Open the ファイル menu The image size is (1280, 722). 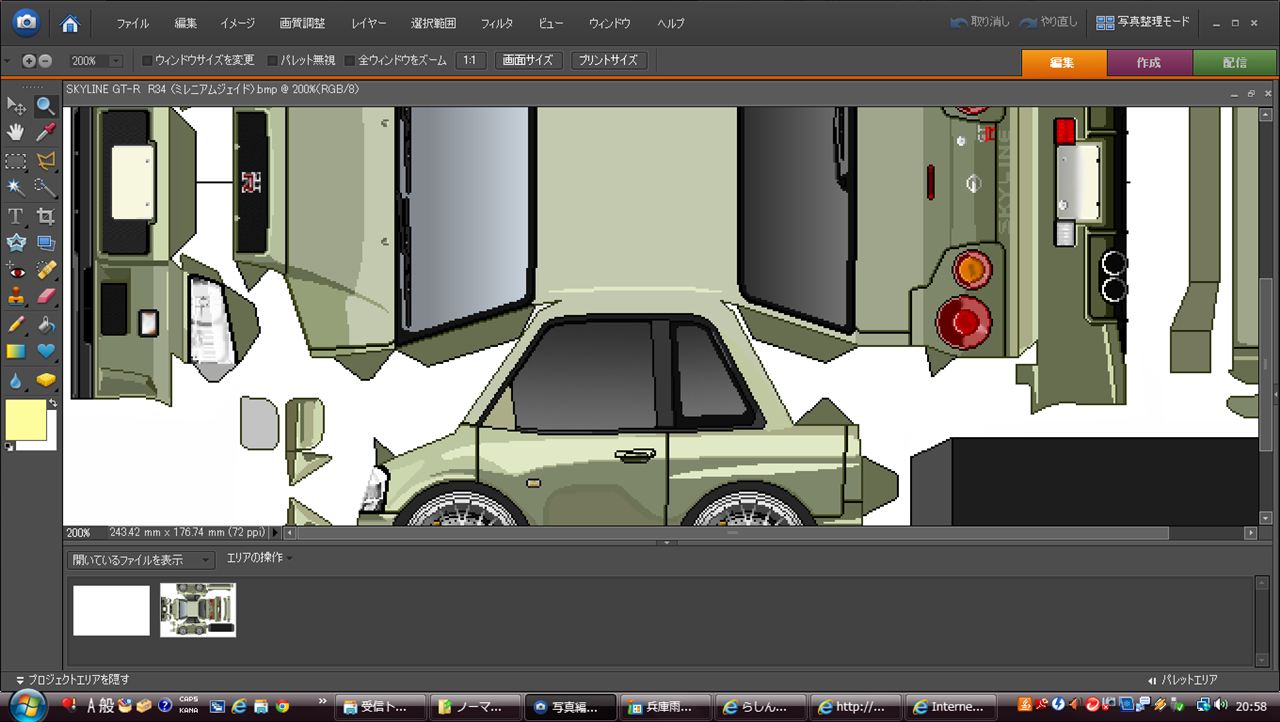tap(133, 23)
